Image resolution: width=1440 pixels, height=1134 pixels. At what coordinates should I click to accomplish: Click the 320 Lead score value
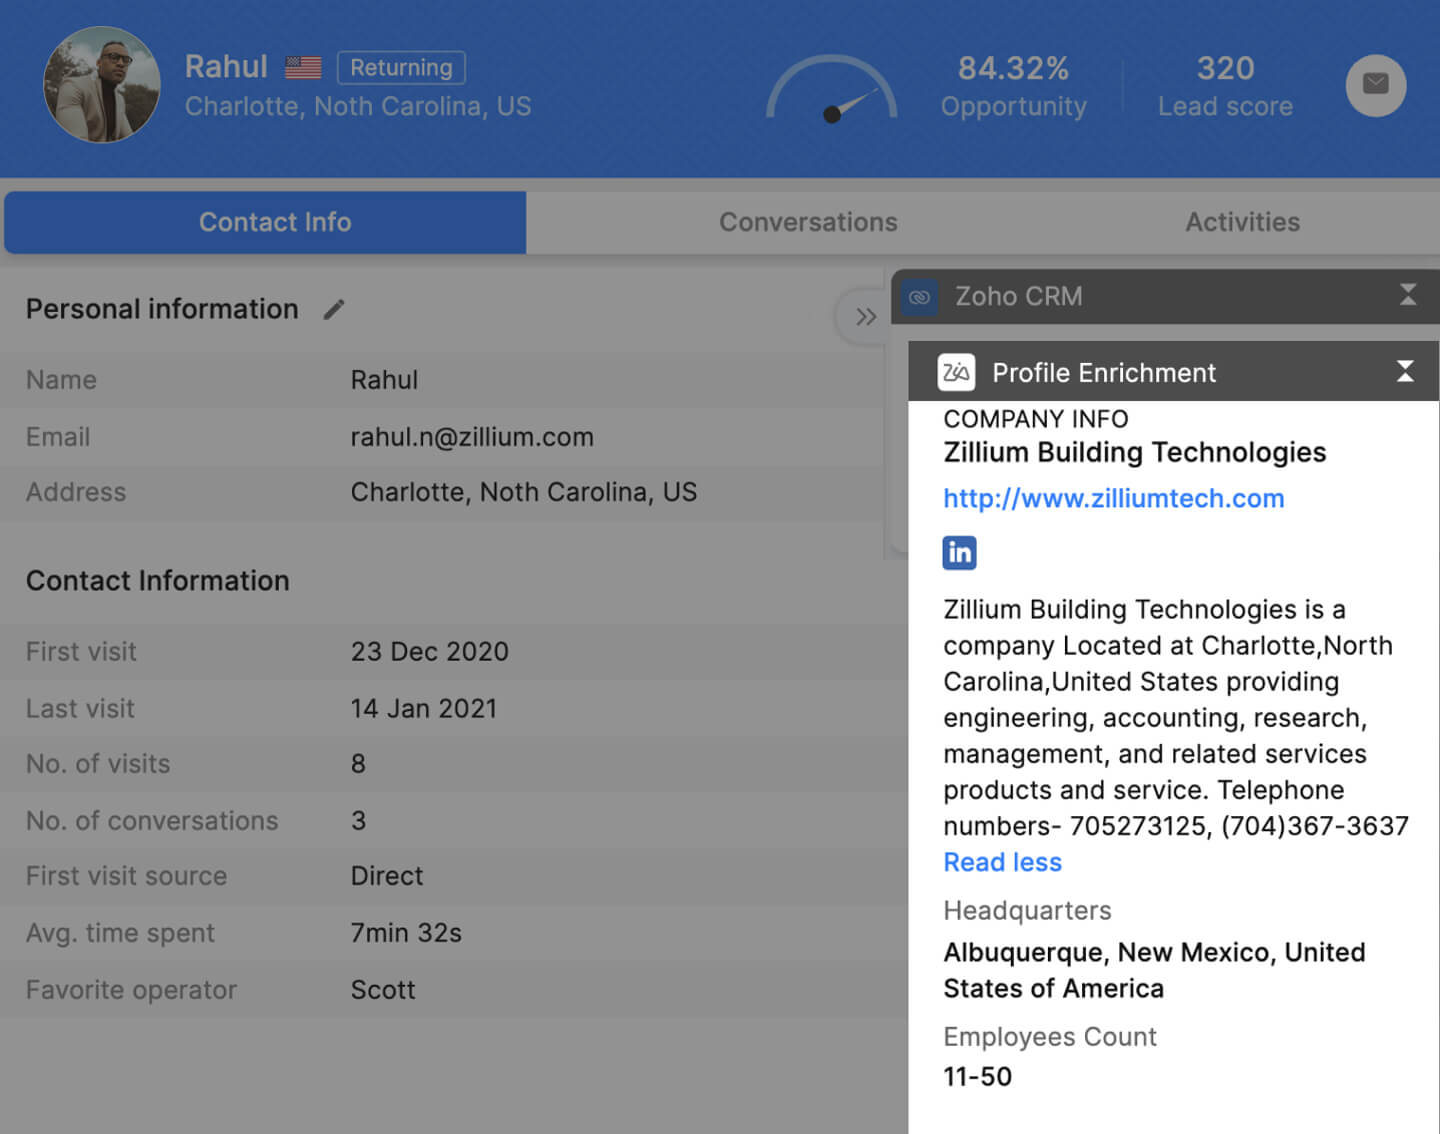pos(1225,68)
